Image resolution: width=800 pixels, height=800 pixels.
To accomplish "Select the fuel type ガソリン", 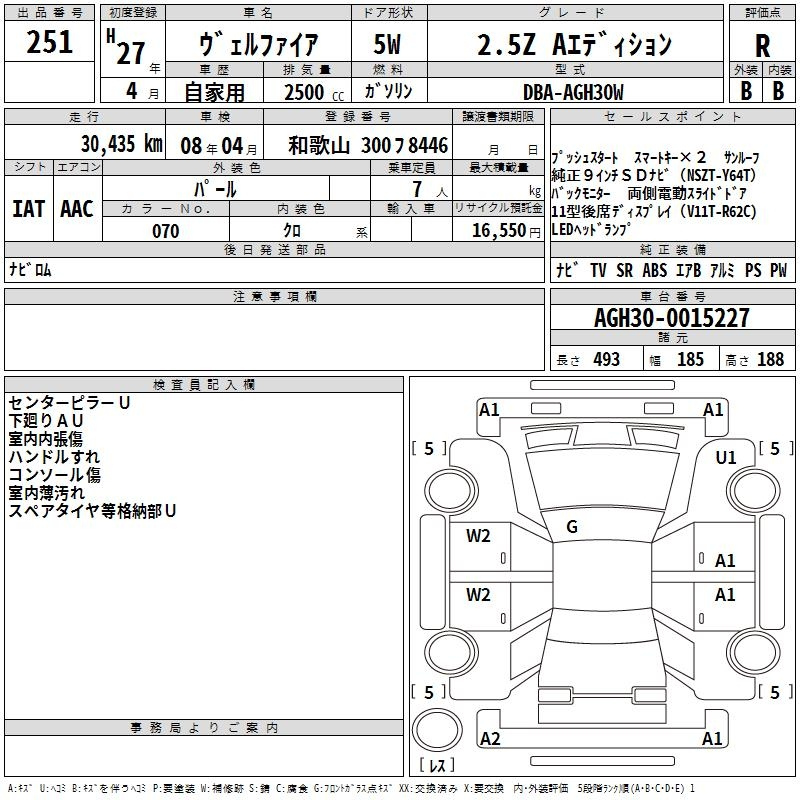I will click(x=388, y=91).
